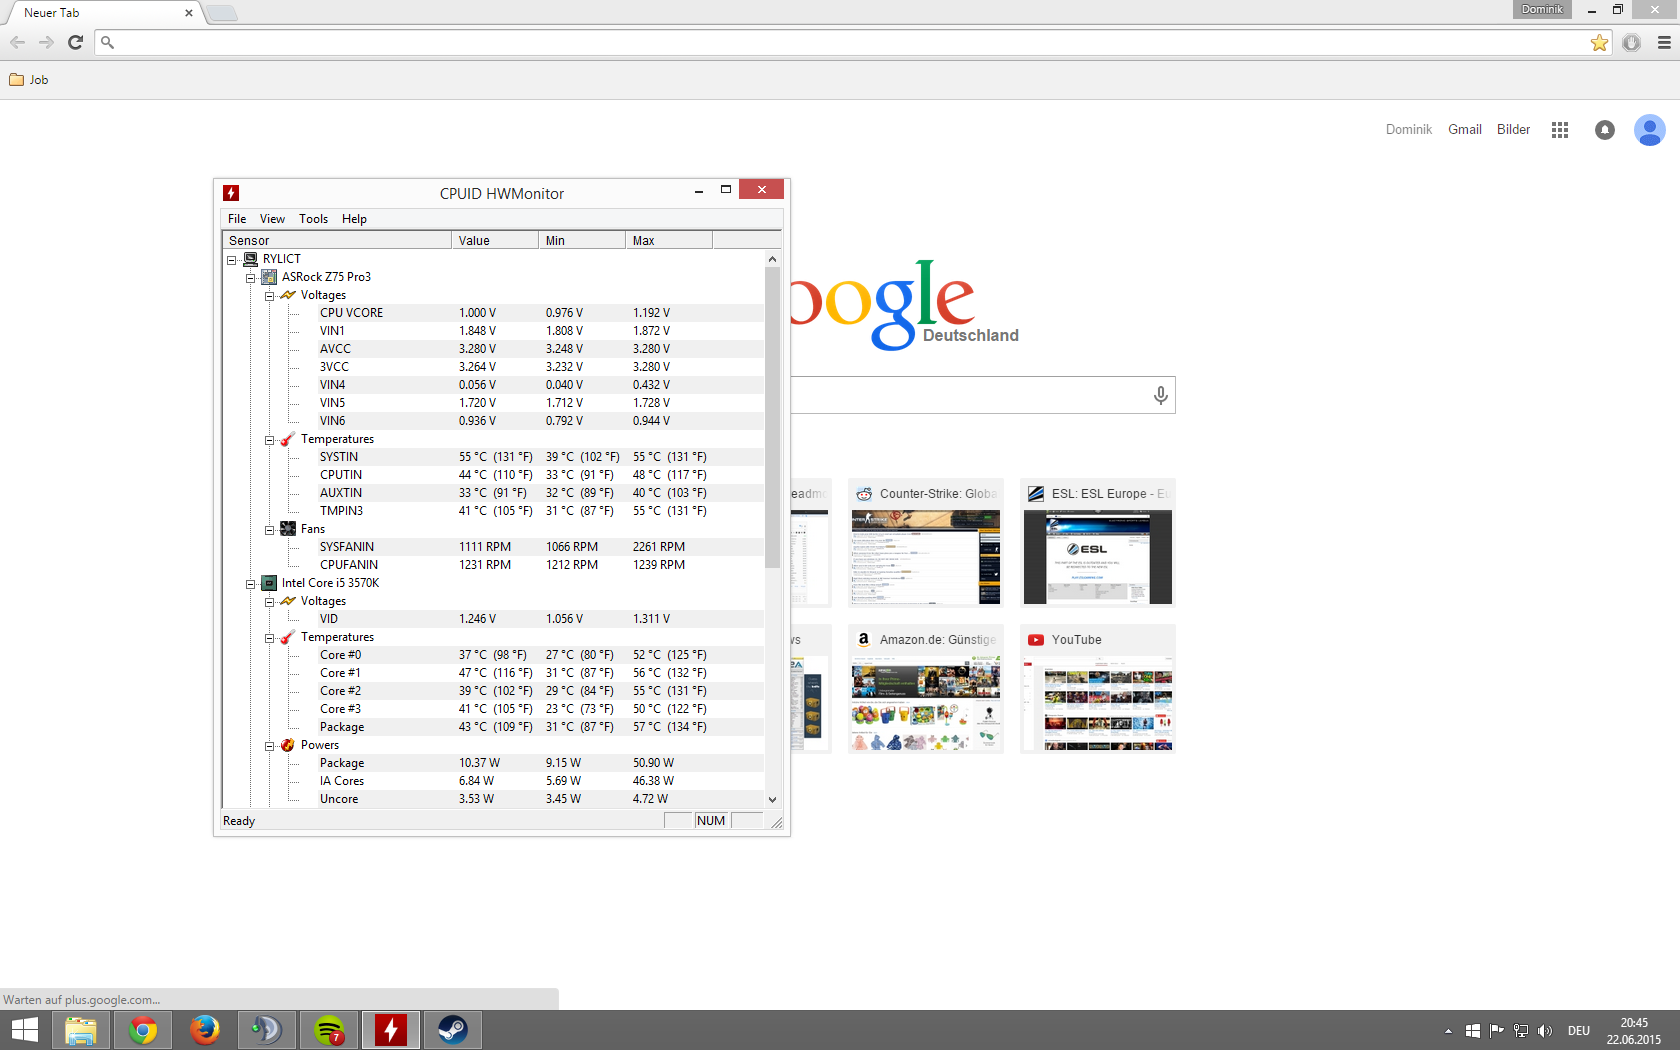Image resolution: width=1680 pixels, height=1050 pixels.
Task: Open the View menu in HWMonitor
Action: tap(272, 219)
